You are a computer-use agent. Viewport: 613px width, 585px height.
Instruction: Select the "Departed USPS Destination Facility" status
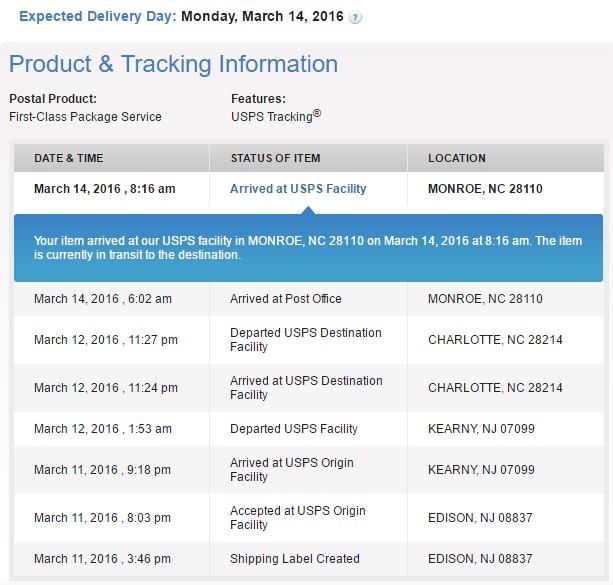306,340
